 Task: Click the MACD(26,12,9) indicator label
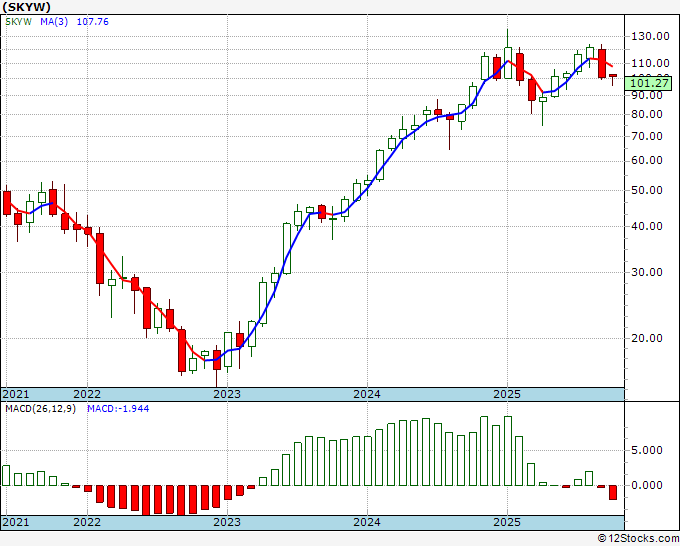(x=40, y=409)
